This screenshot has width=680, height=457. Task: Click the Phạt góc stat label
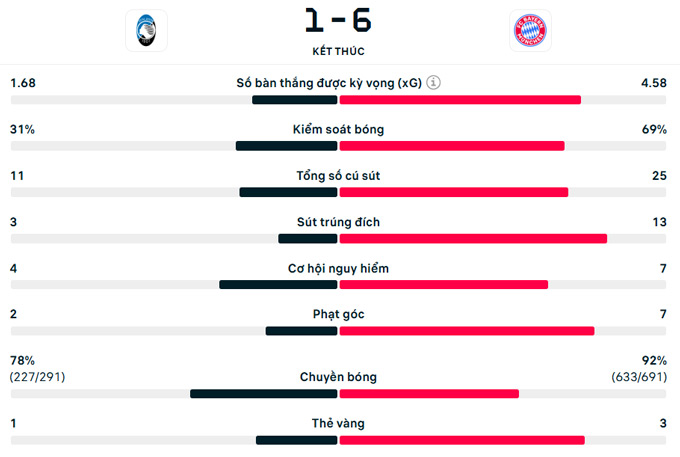(338, 314)
